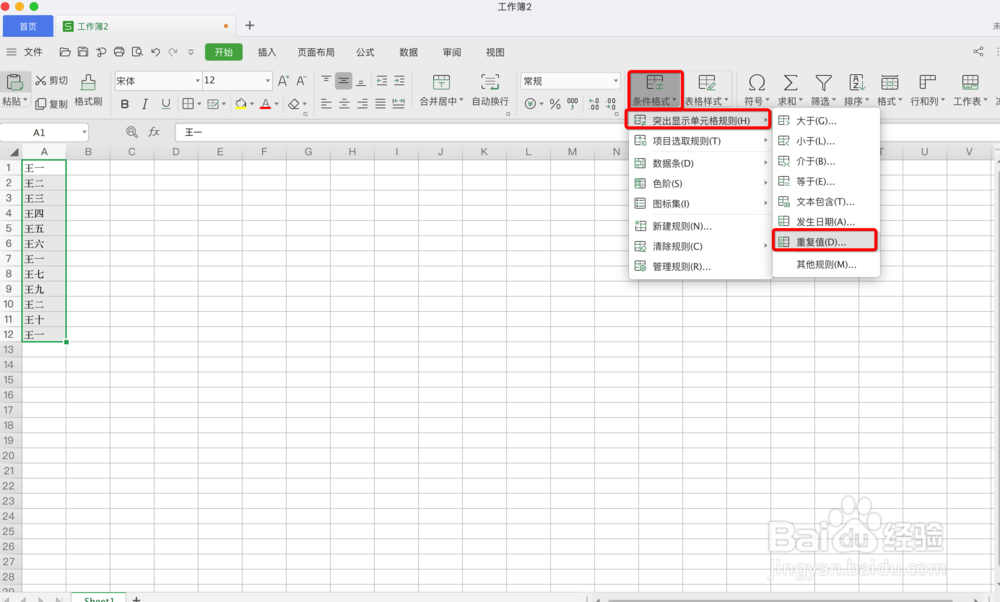Click the Filter (筛选) funnel icon
Image resolution: width=1000 pixels, height=602 pixels.
pos(823,82)
